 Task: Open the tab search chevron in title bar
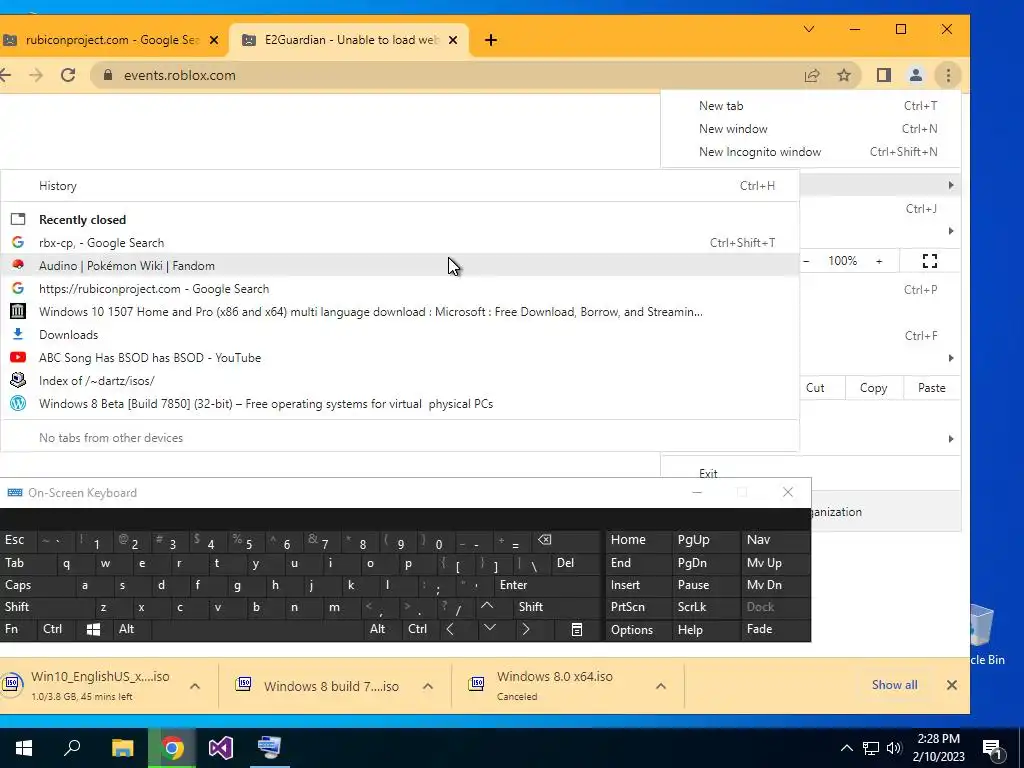pos(808,29)
